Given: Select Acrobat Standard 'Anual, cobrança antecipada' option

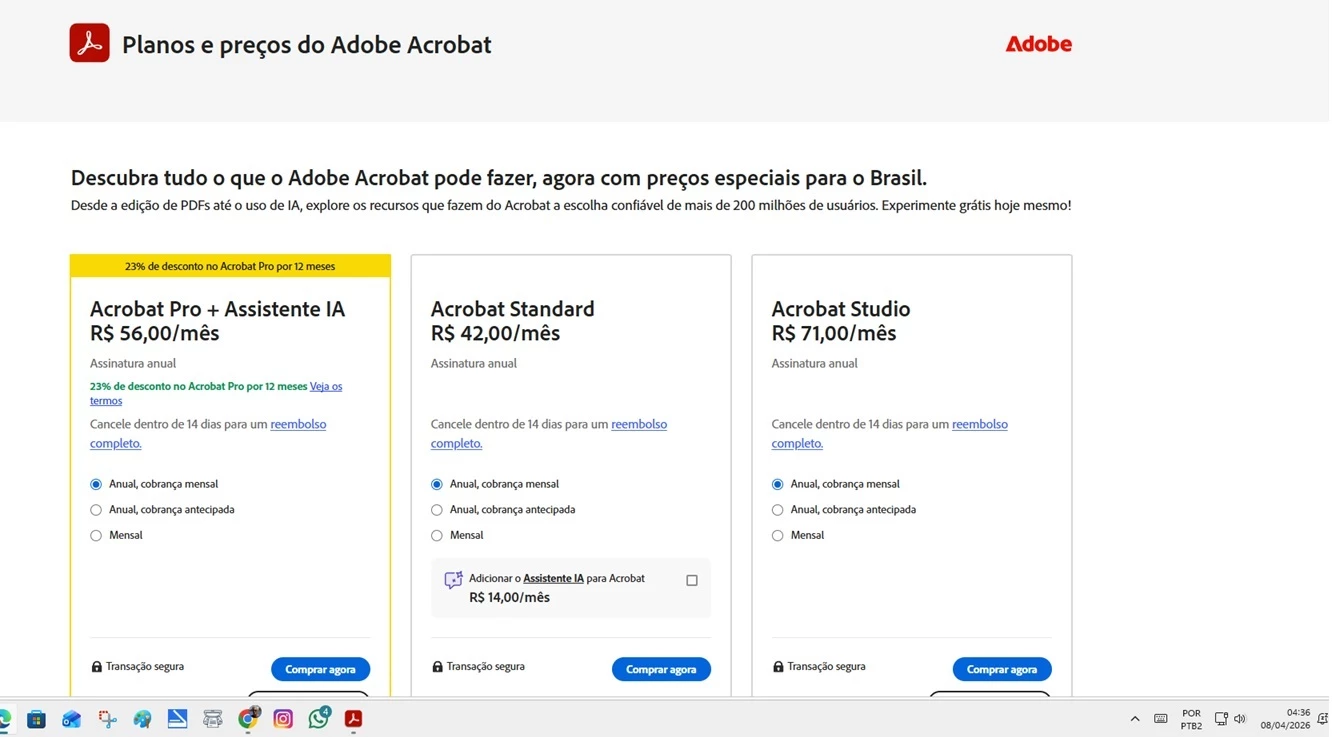Looking at the screenshot, I should coord(437,510).
